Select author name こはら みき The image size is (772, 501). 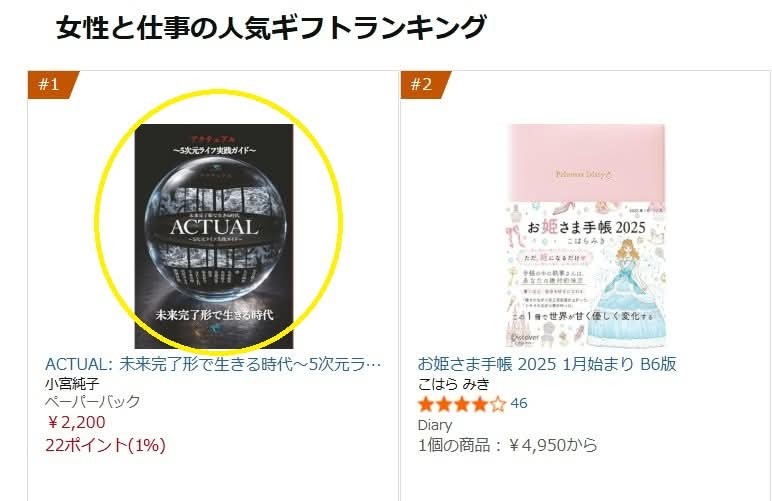click(x=453, y=383)
